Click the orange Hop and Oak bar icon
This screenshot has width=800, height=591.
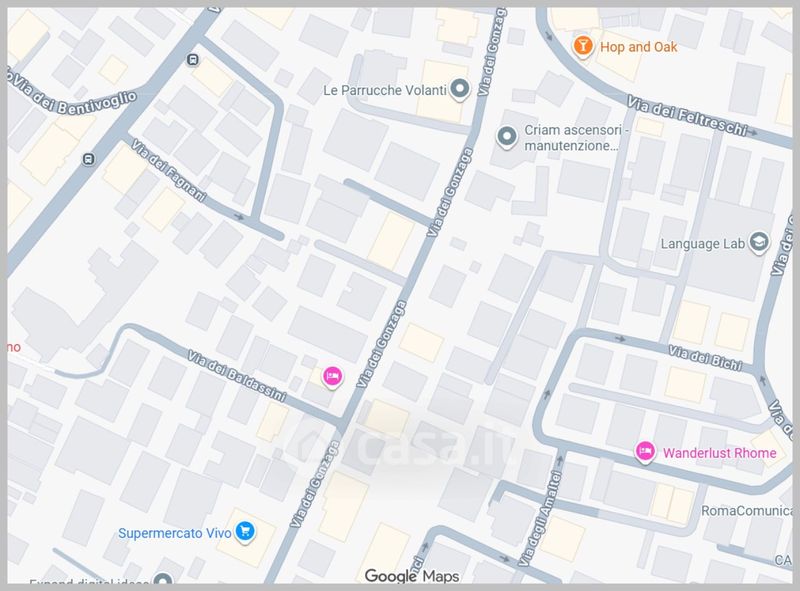tap(583, 46)
